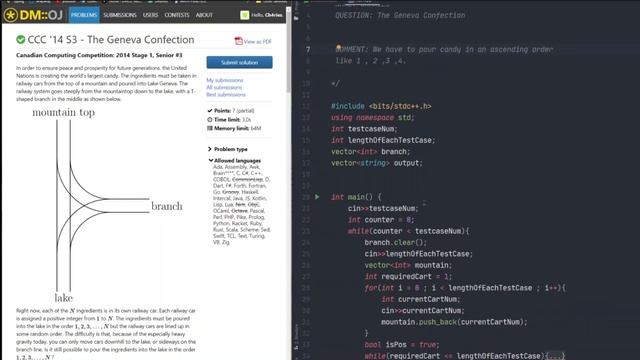This screenshot has height=360, width=640.
Task: Open the About nav item
Action: coord(204,15)
